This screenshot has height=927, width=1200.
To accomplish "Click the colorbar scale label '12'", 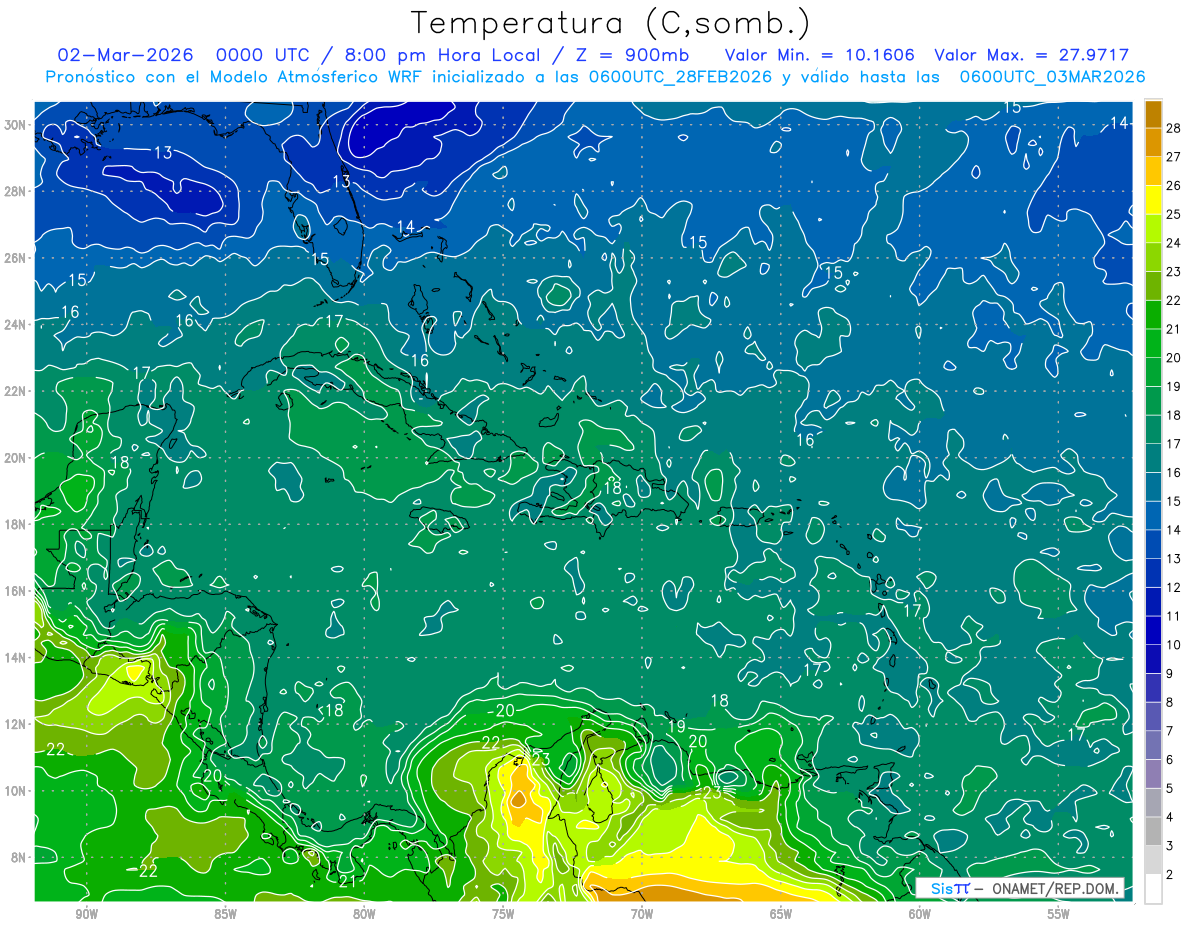I will pos(1174,587).
